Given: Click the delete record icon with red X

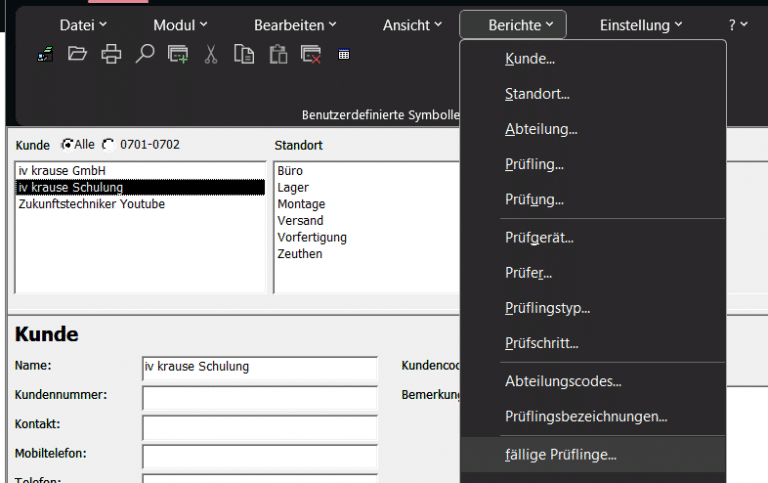Looking at the screenshot, I should pyautogui.click(x=311, y=54).
